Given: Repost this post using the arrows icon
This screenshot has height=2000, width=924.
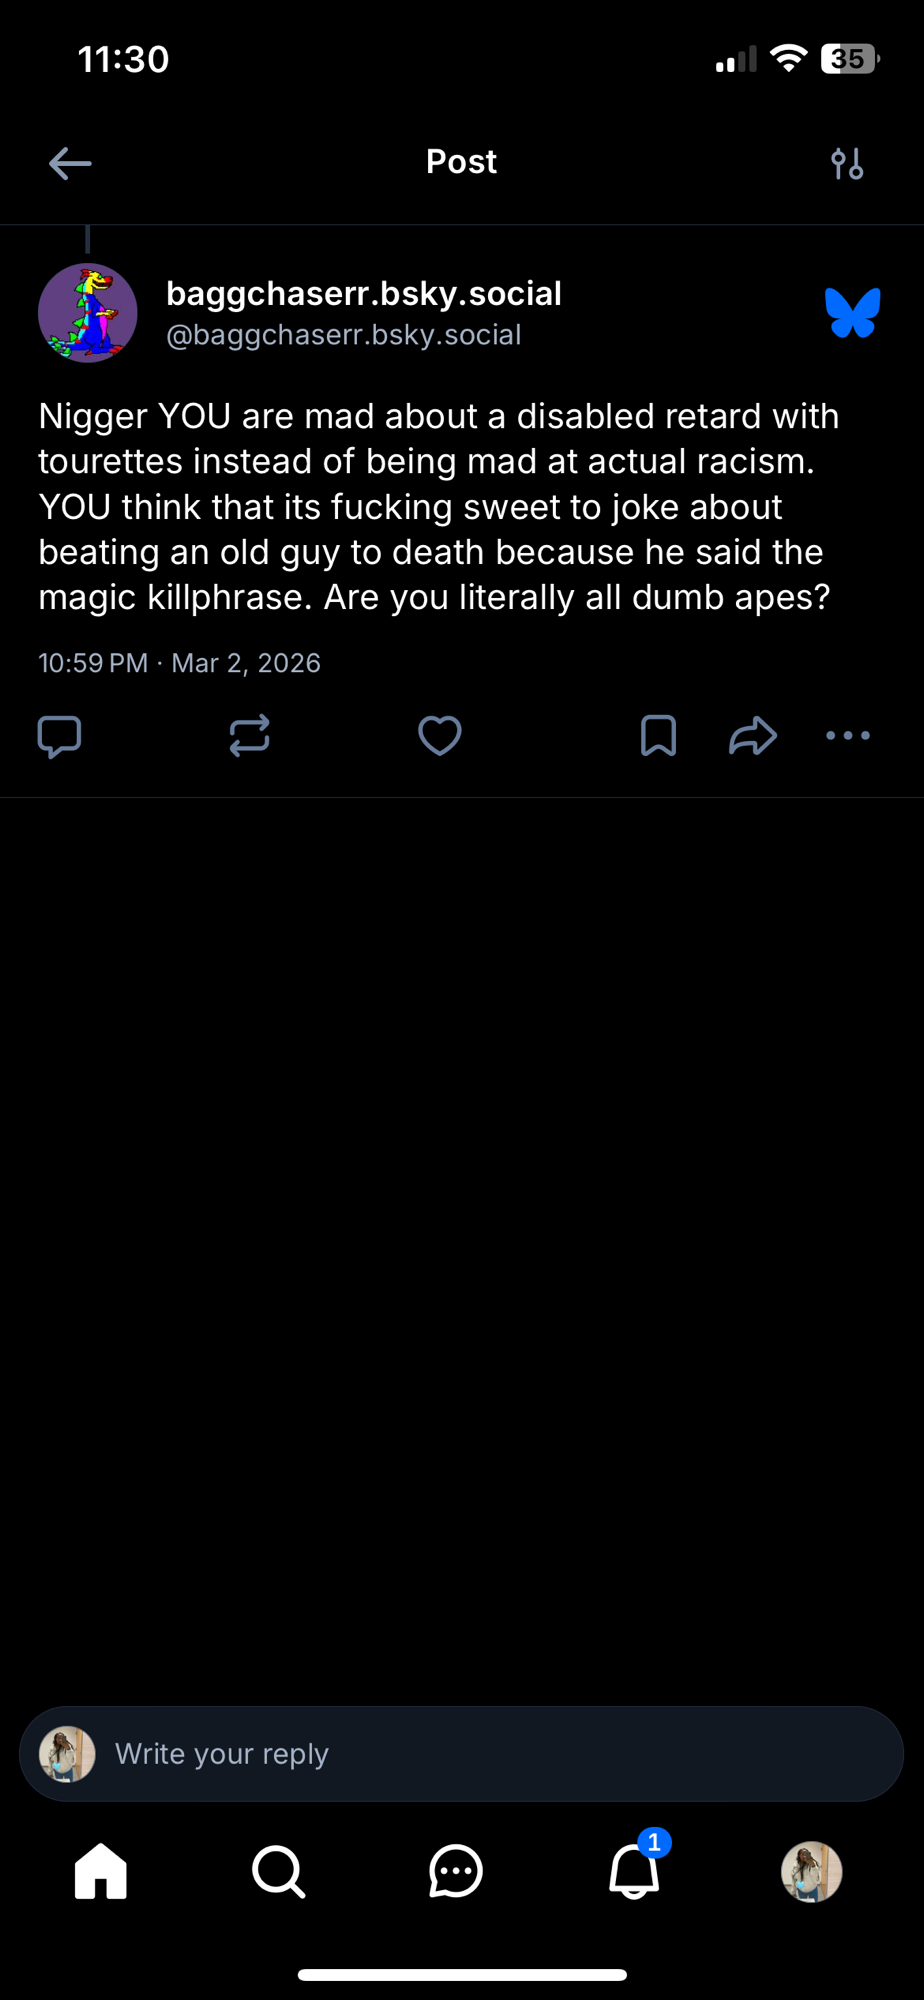Looking at the screenshot, I should [249, 736].
